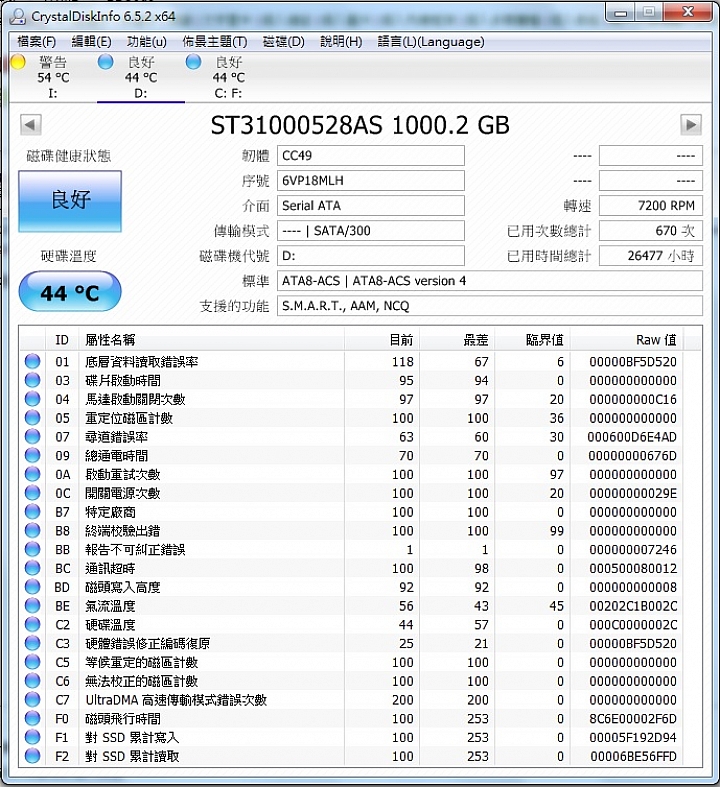Go to next disk with right arrow
The image size is (720, 787).
click(x=690, y=124)
